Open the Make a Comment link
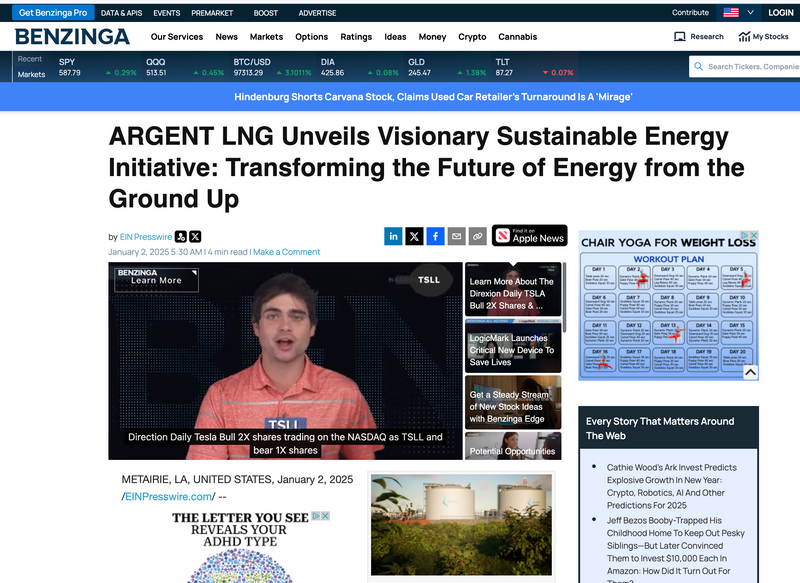The image size is (800, 583). [286, 252]
